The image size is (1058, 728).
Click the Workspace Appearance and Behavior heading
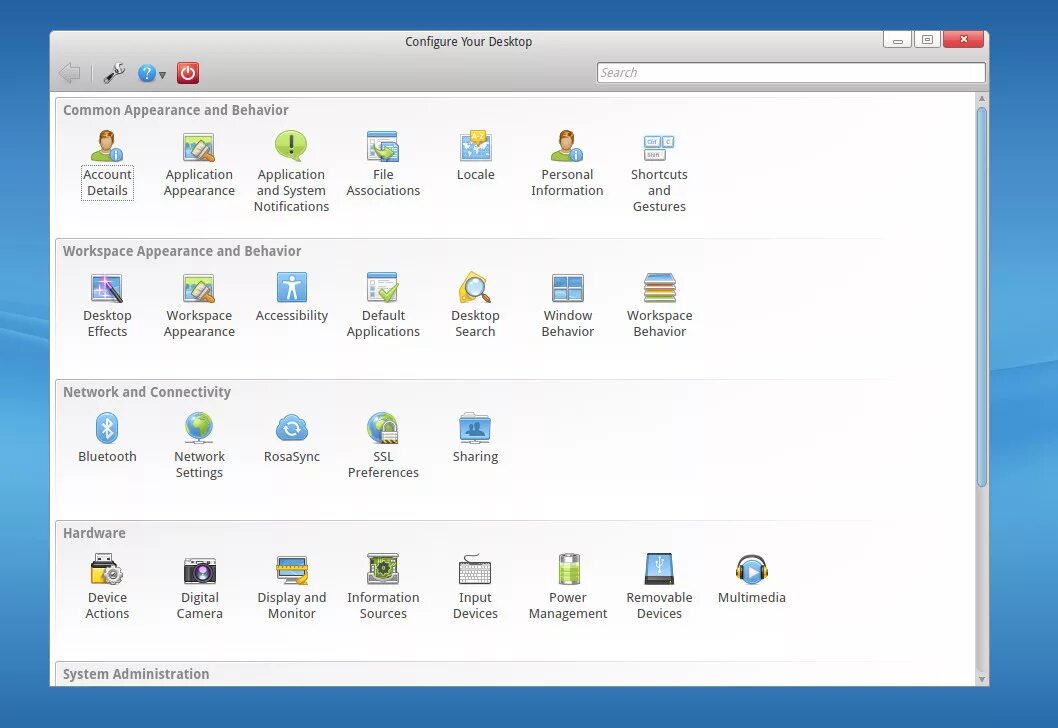coord(182,251)
